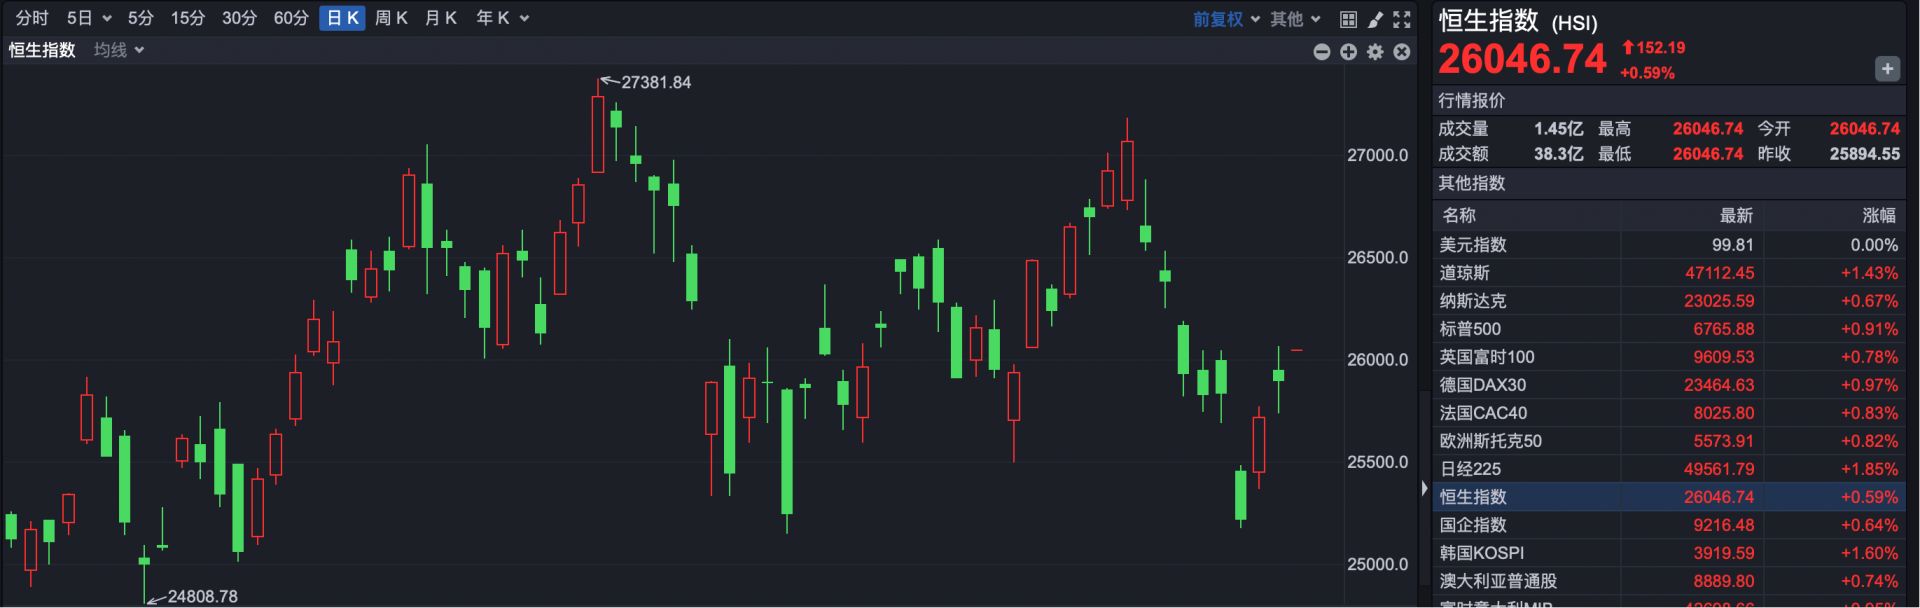1920x608 pixels.
Task: Expand the 5日 period dropdown arrow
Action: pos(107,19)
